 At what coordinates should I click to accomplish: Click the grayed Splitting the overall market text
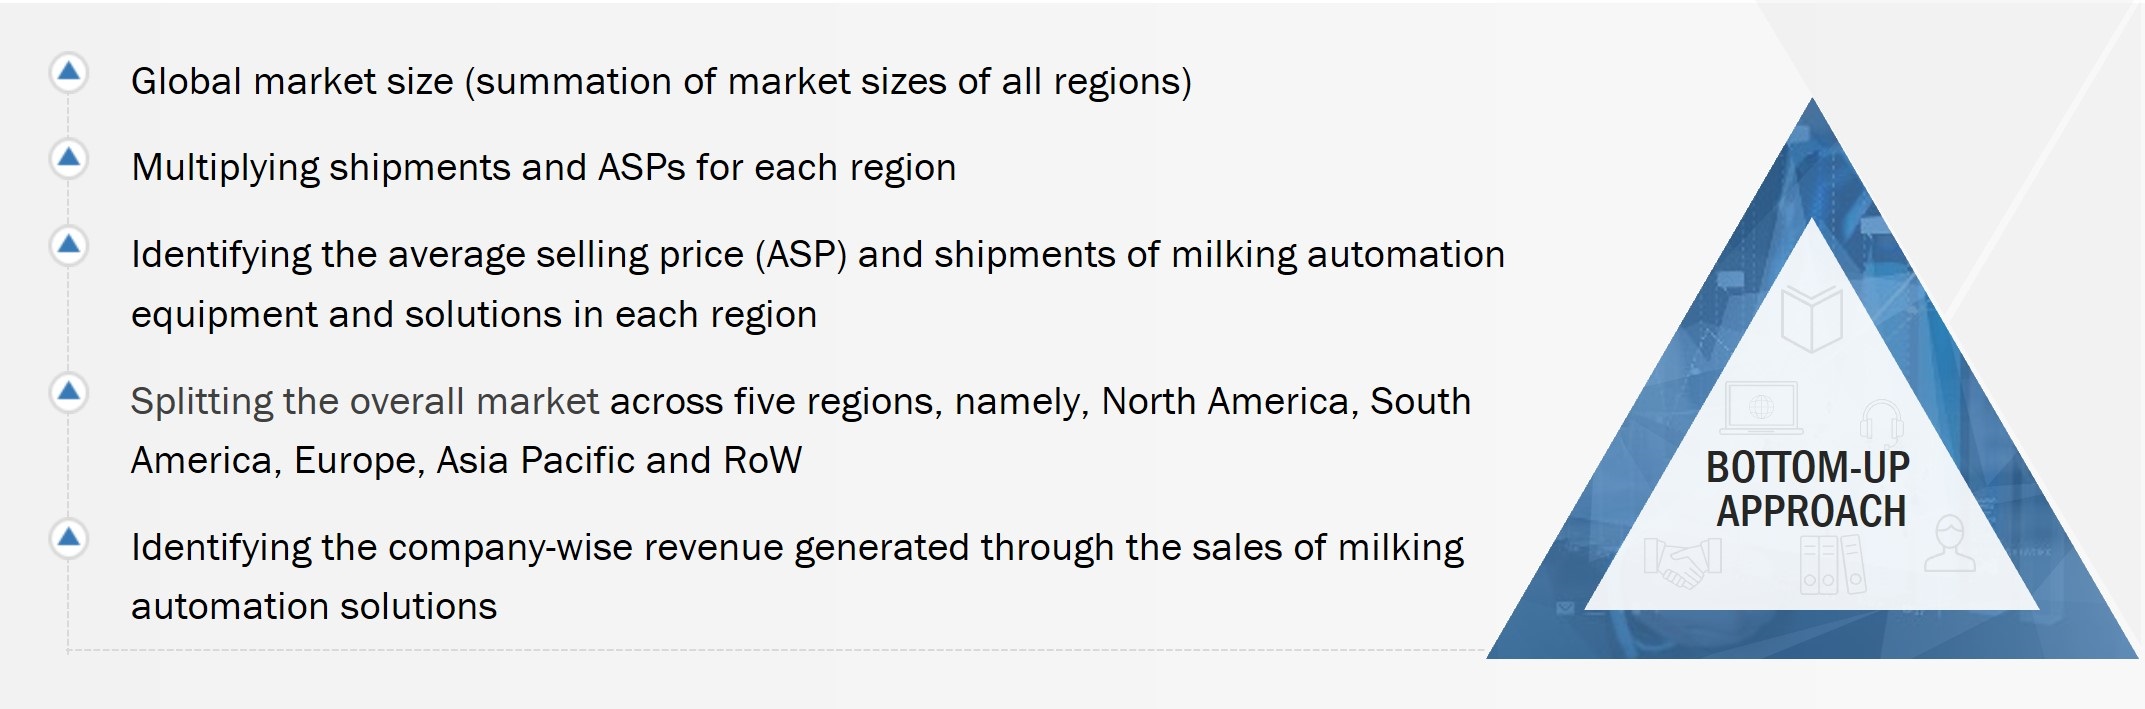tap(364, 401)
